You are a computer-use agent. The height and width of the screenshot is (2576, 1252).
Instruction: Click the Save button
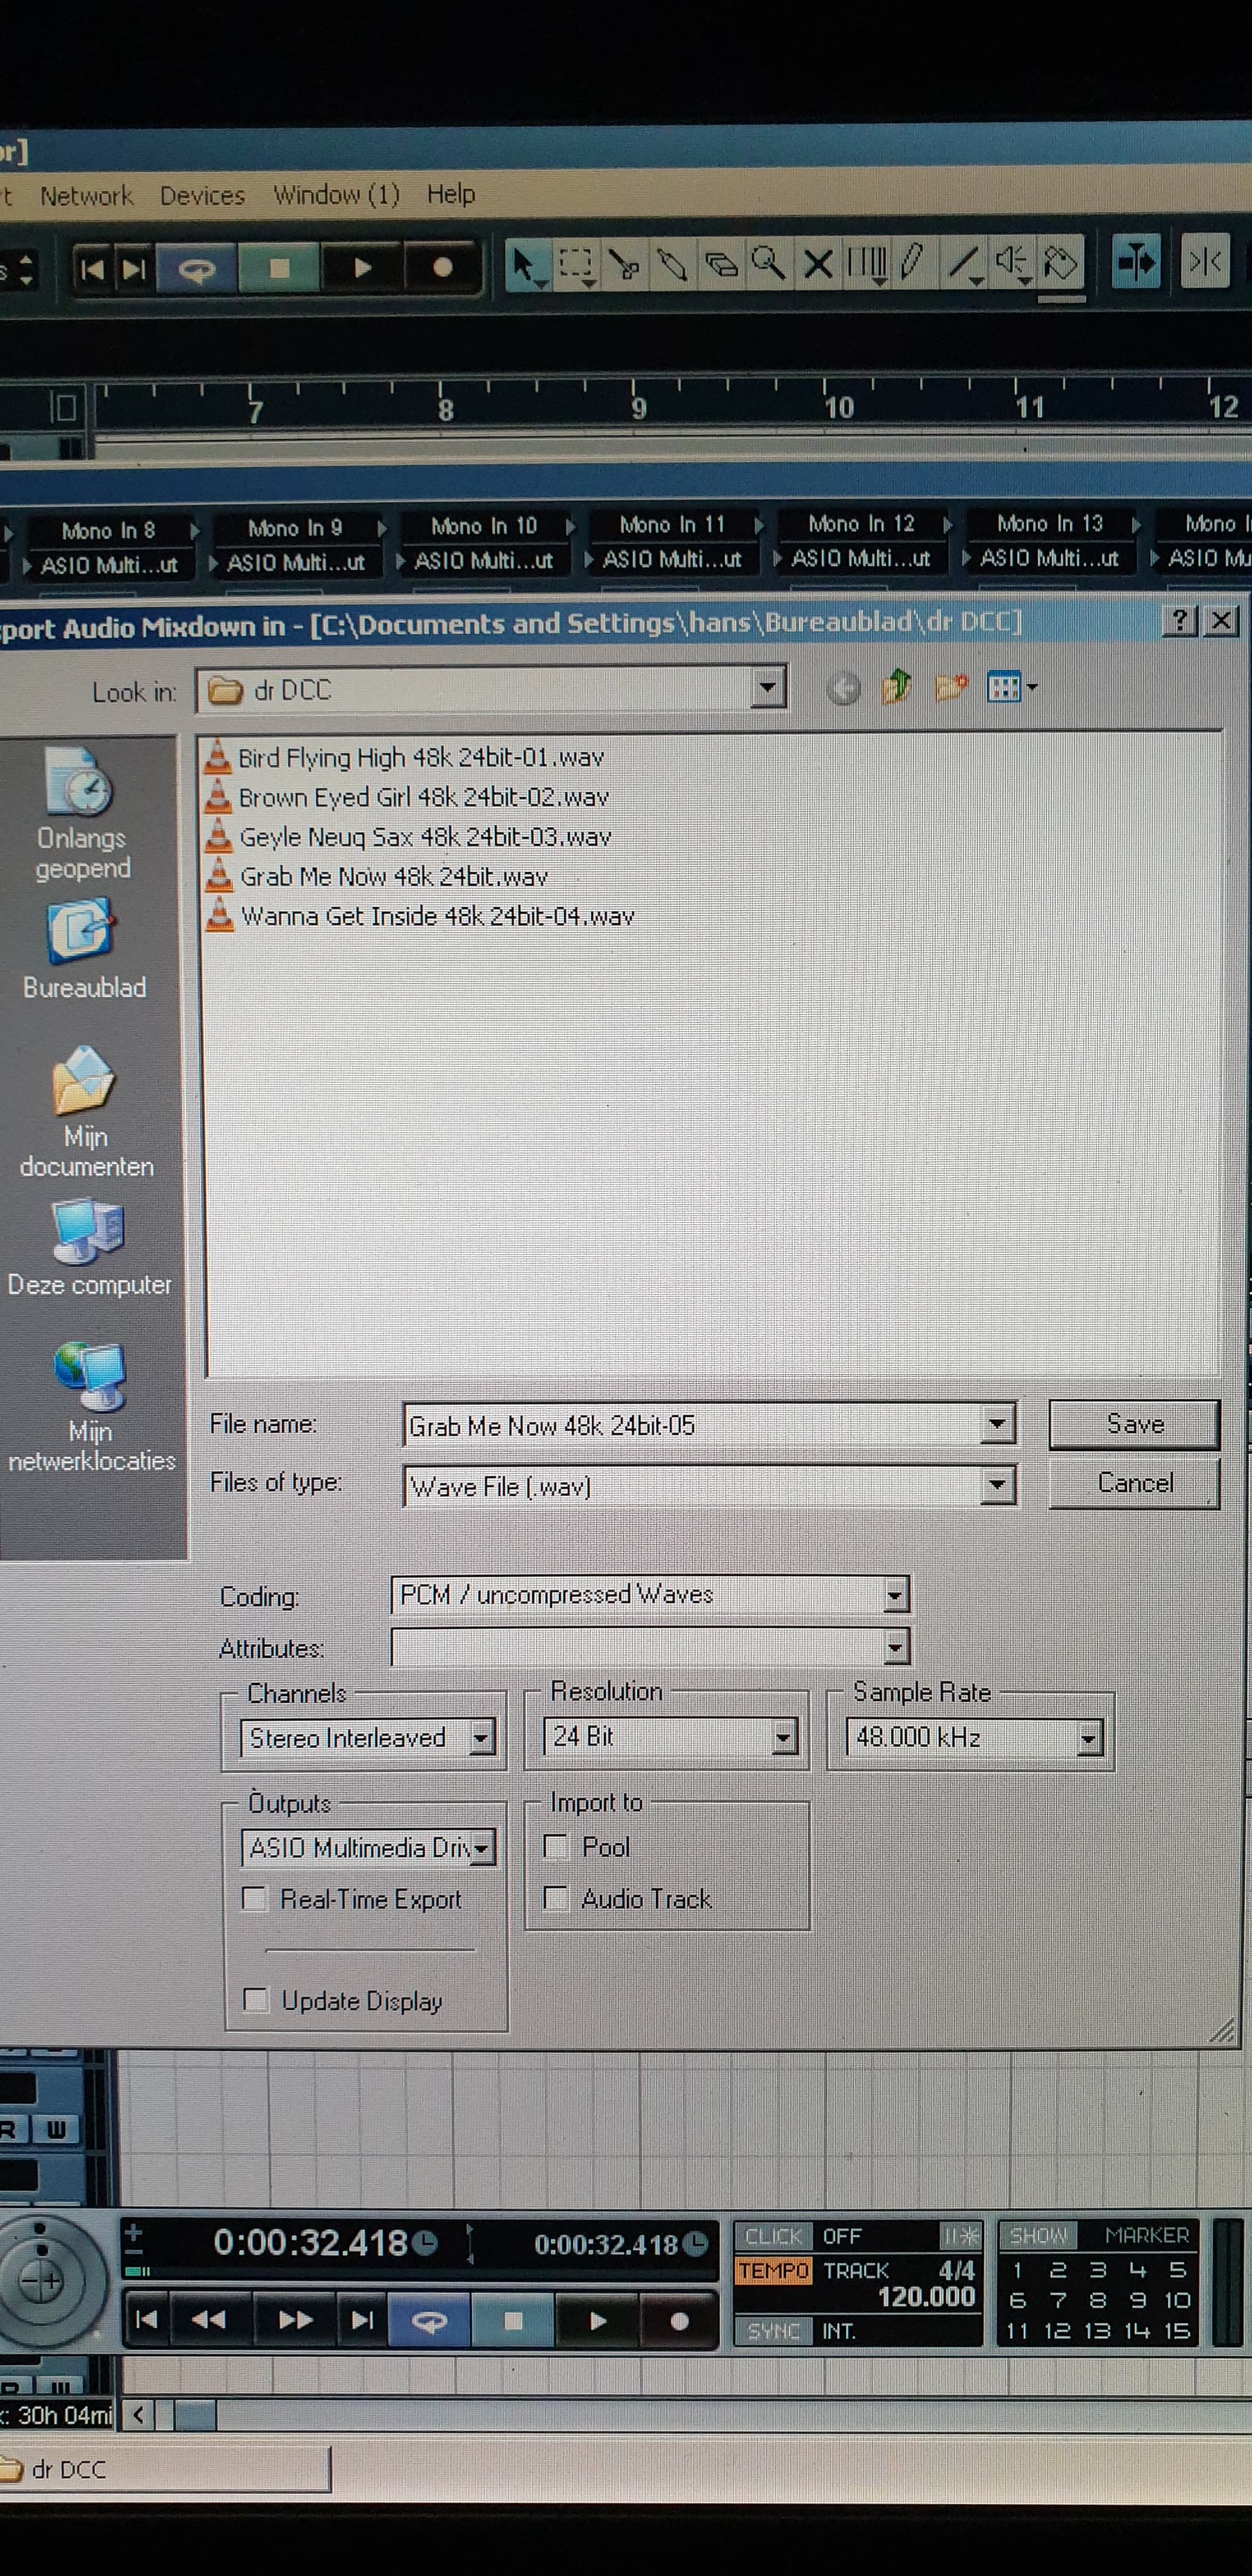coord(1134,1423)
